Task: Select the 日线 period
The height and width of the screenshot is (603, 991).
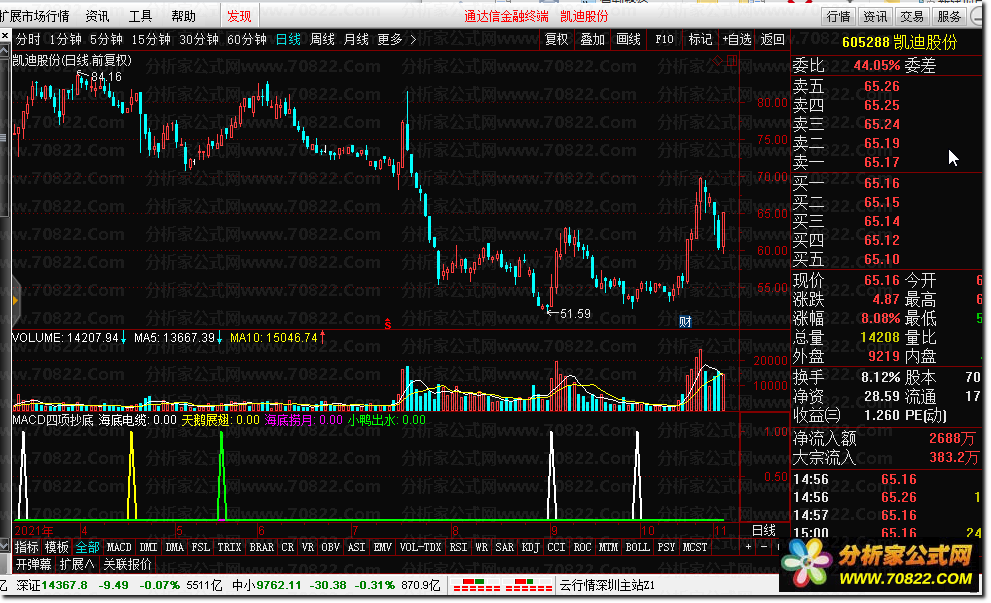Action: coord(288,39)
